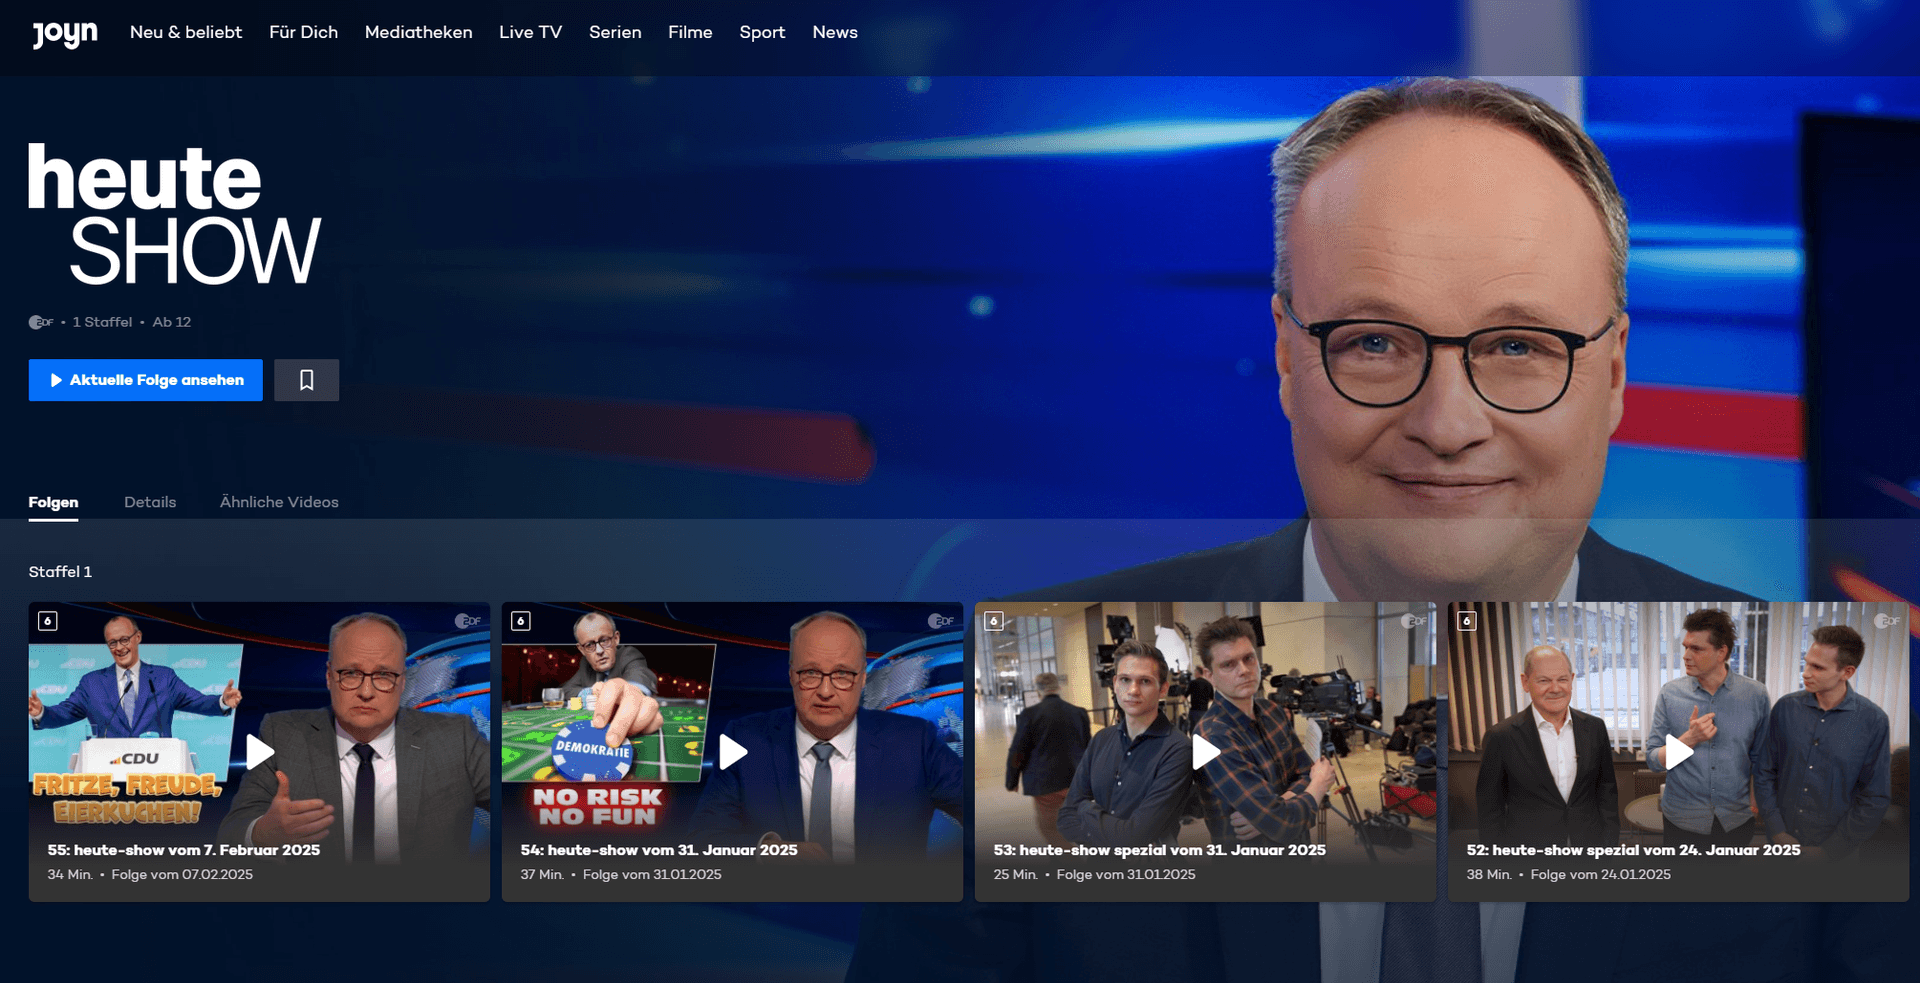
Task: Browse the Serien section
Action: pos(615,32)
